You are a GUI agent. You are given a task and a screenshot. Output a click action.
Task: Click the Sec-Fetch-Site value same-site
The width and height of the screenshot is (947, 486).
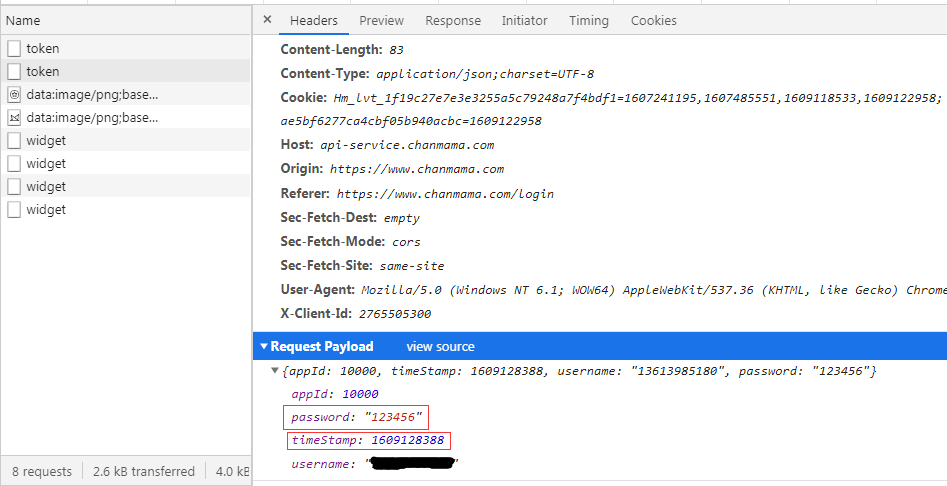[x=412, y=266]
